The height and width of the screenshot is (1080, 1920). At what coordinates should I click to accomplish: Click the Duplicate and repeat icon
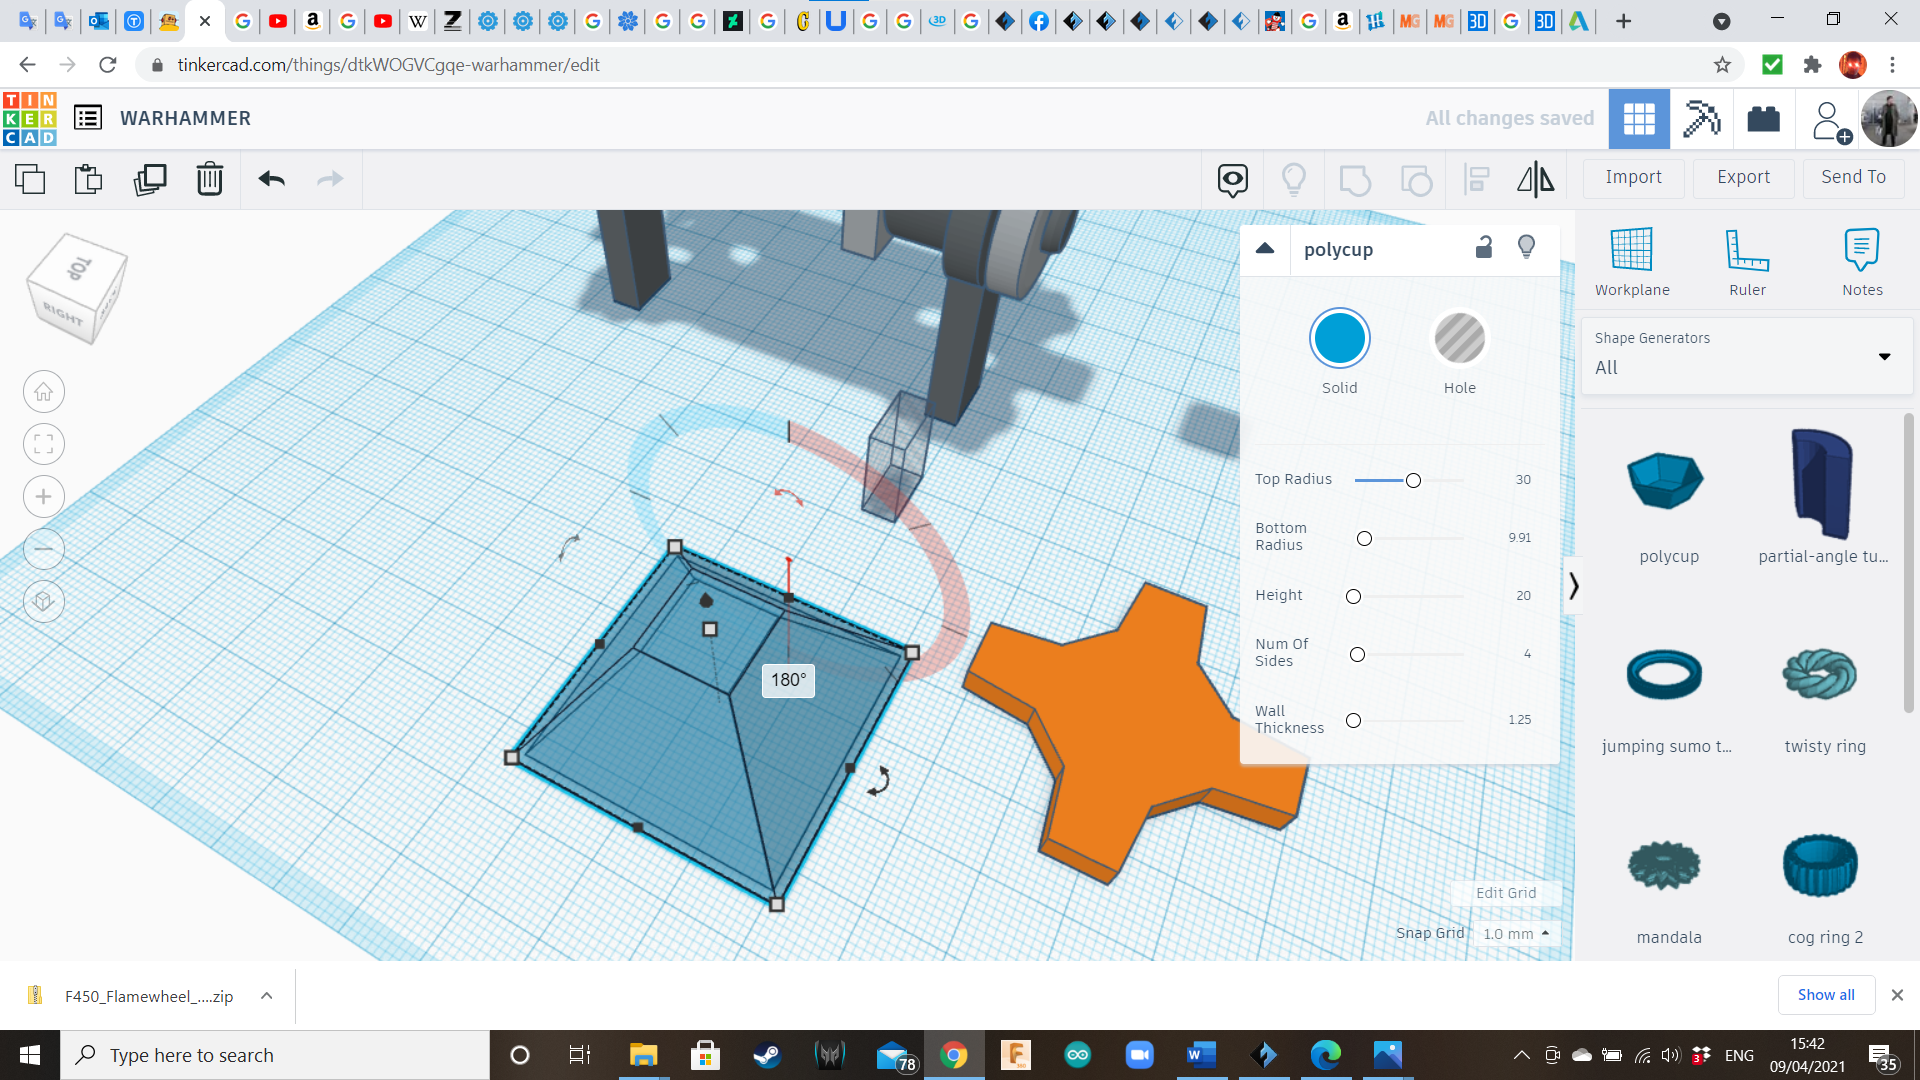click(x=150, y=179)
